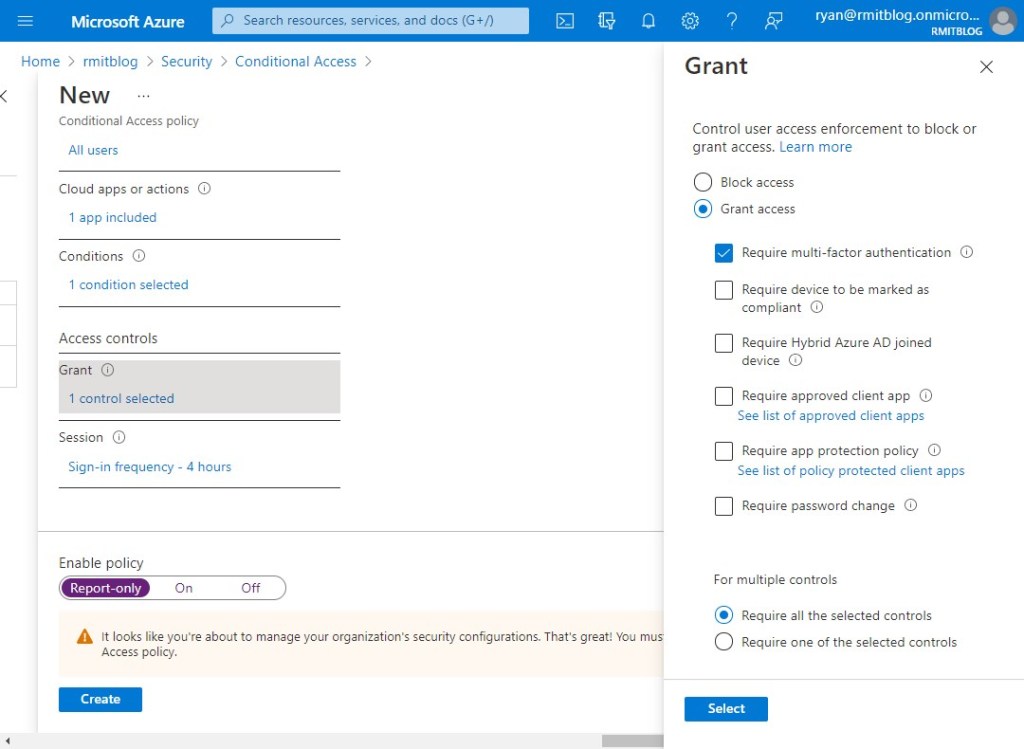Select Require one of the selected controls

[x=724, y=642]
